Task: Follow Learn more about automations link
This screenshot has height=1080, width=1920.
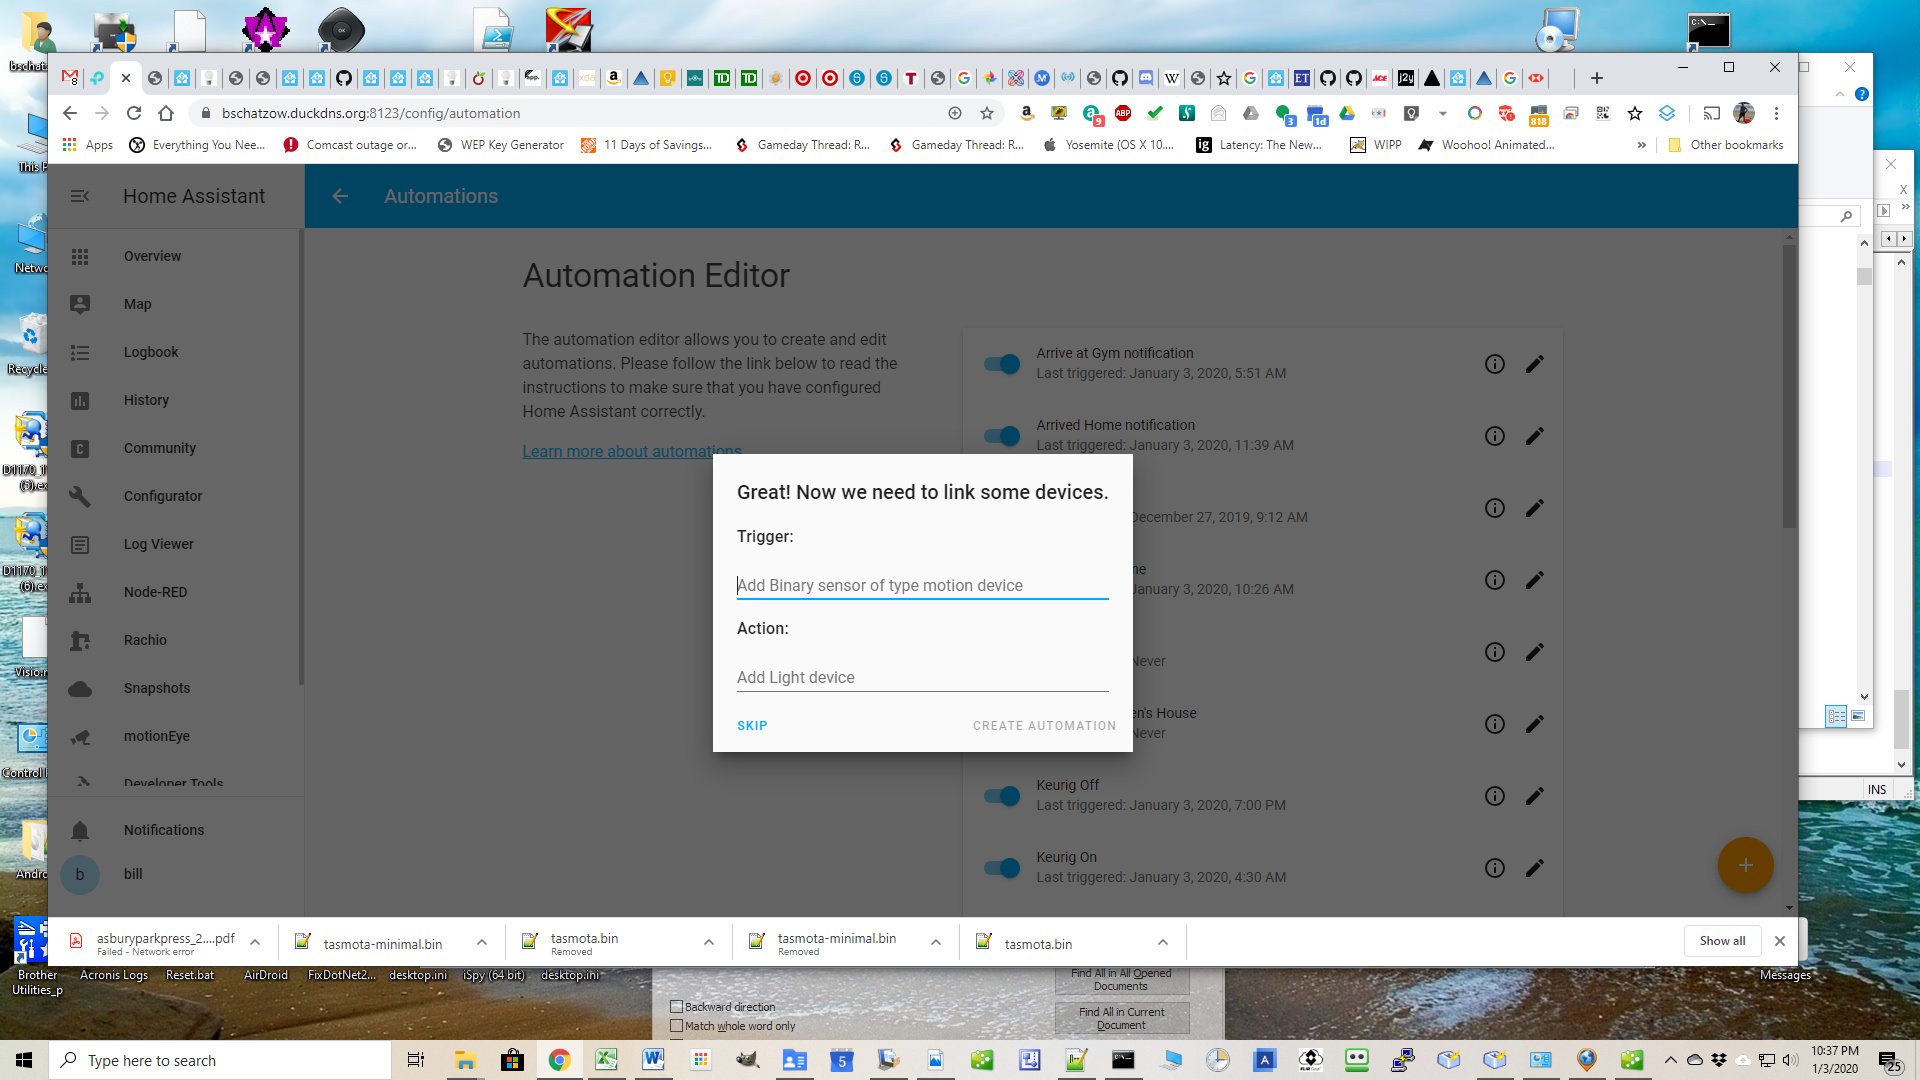Action: tap(632, 452)
